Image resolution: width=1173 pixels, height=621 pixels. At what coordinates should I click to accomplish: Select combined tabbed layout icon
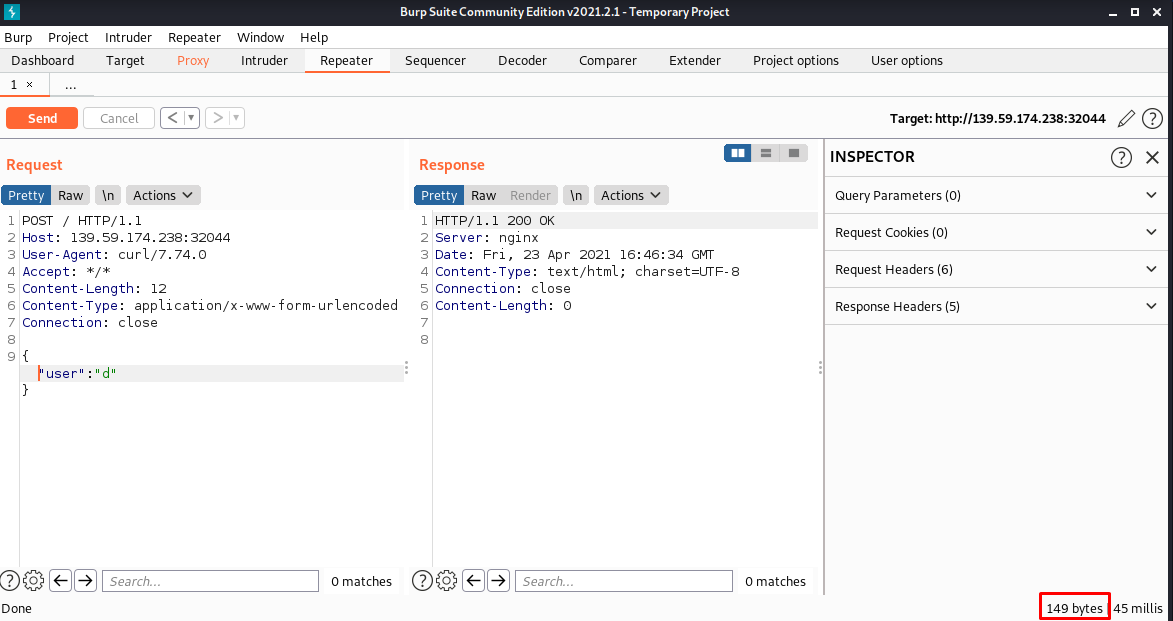coord(794,153)
